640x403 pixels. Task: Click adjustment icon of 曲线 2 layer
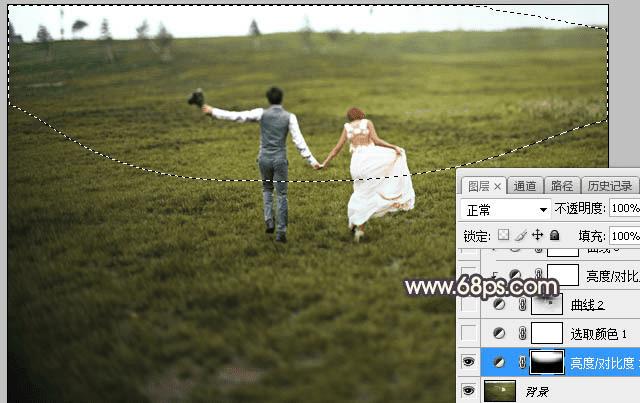pos(499,304)
